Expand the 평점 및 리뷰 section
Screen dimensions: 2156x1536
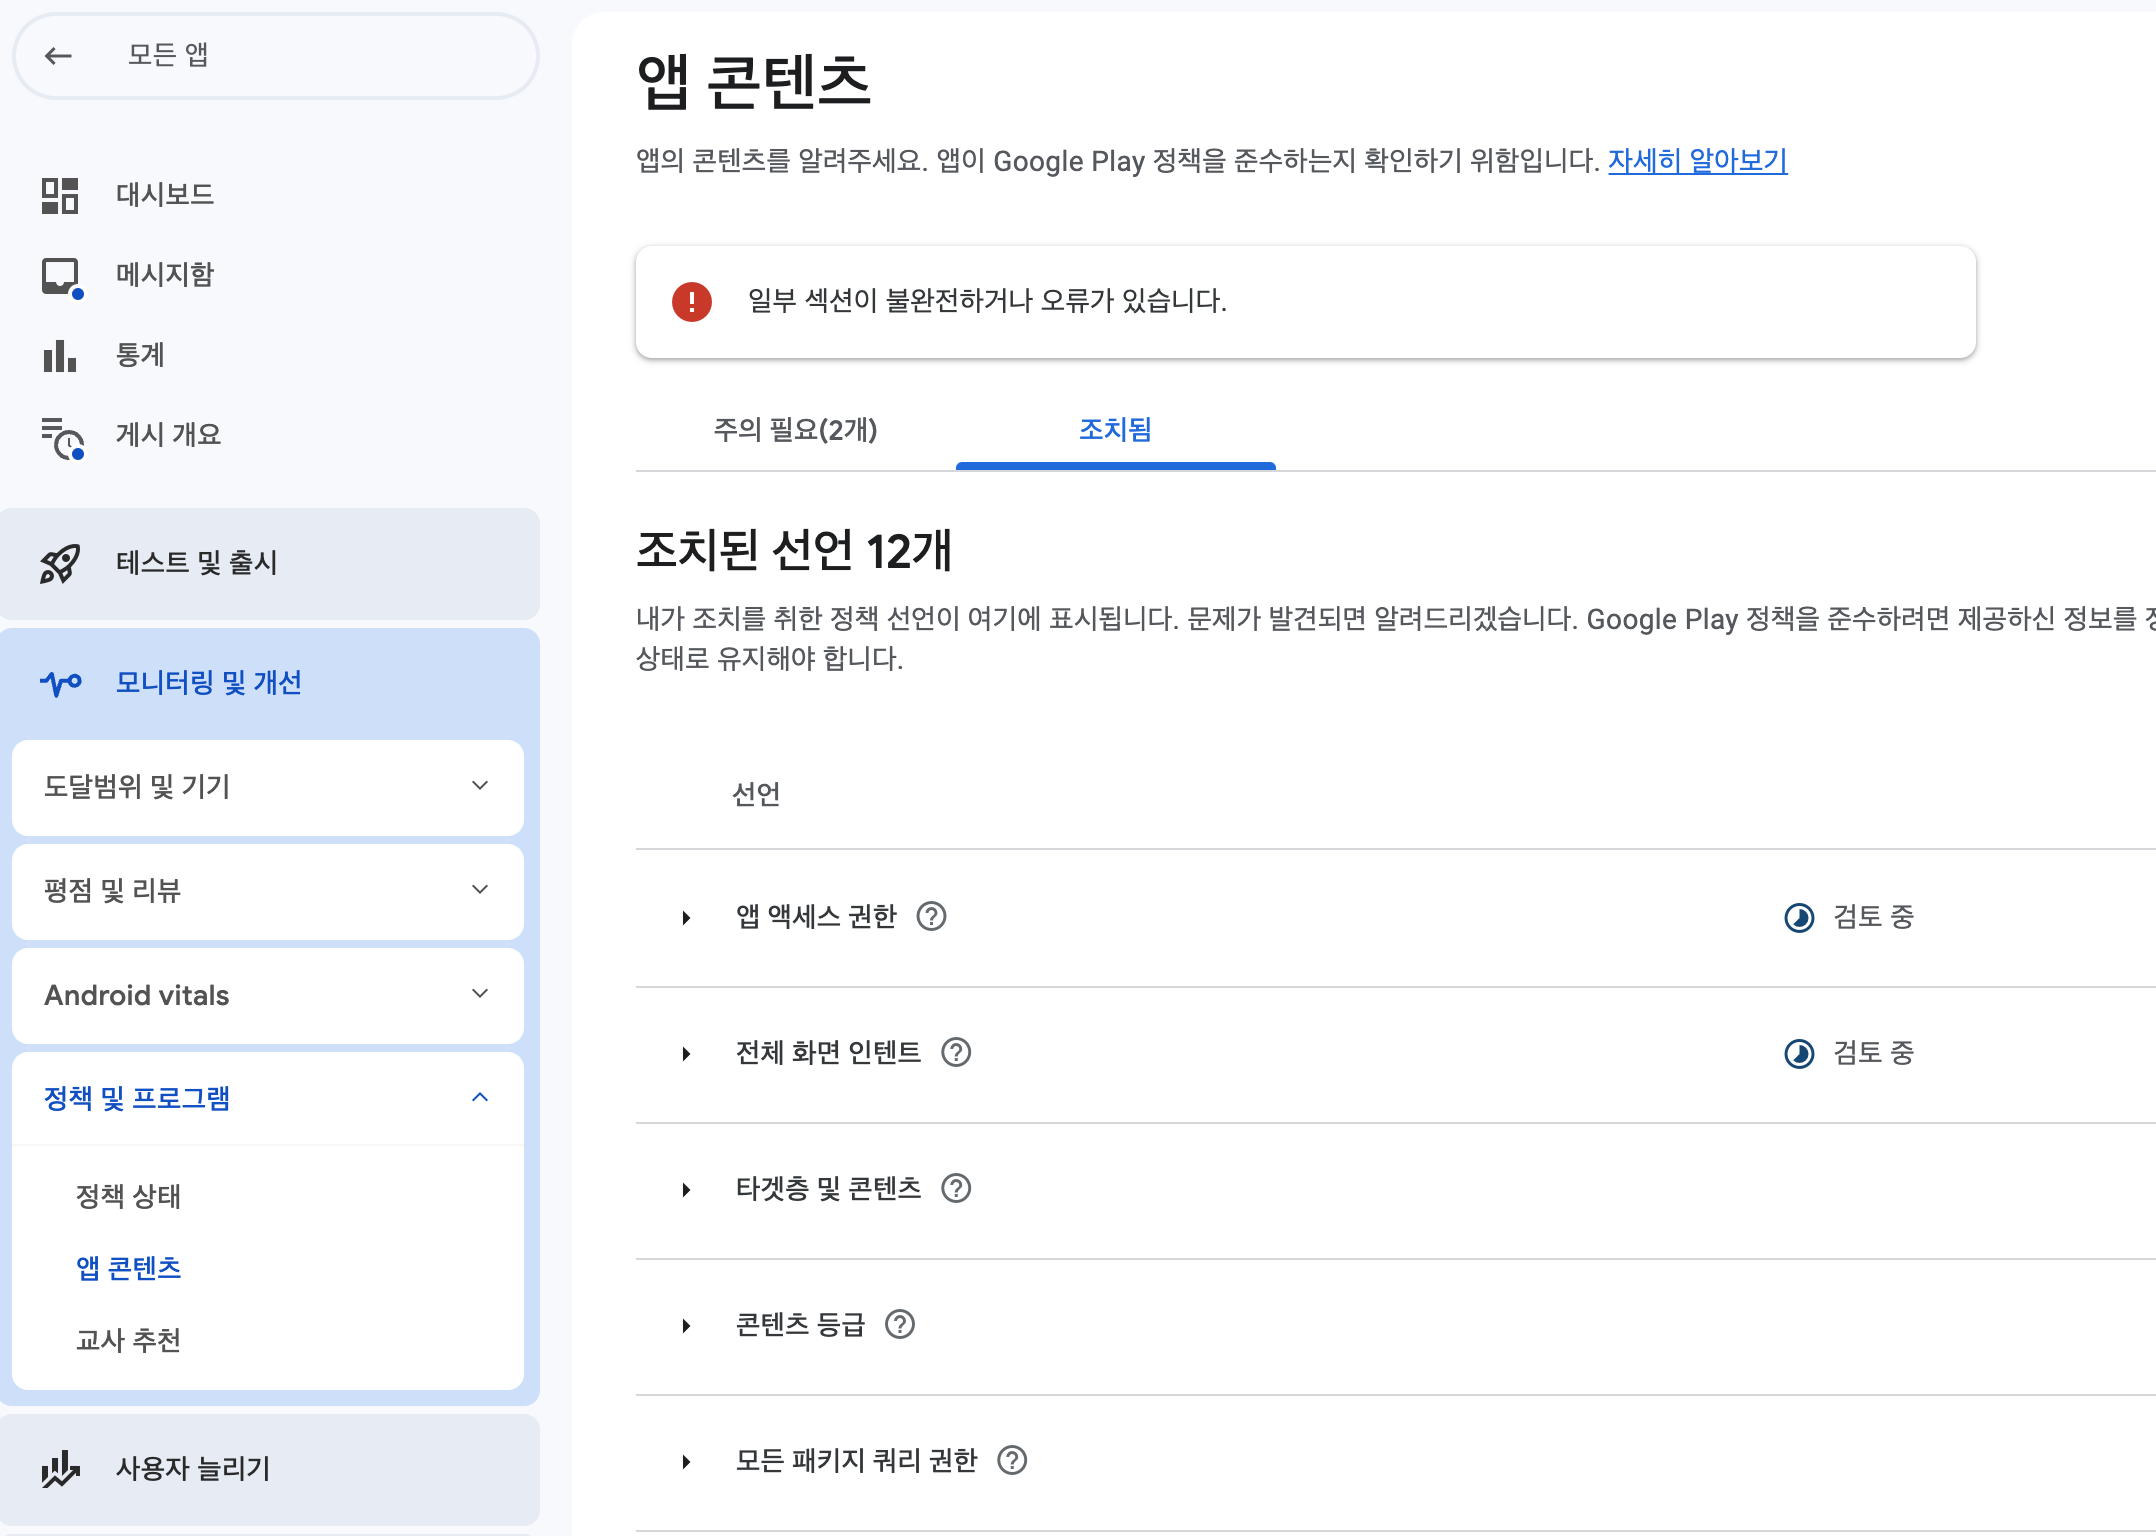480,890
